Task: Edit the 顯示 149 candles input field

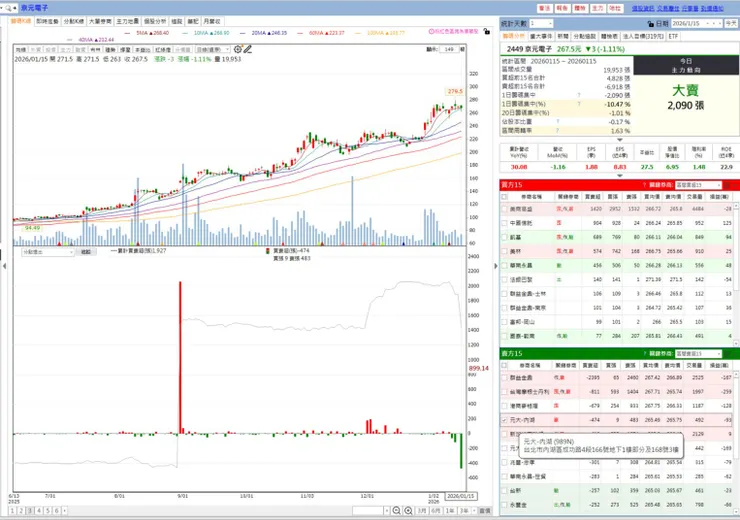Action: click(449, 49)
